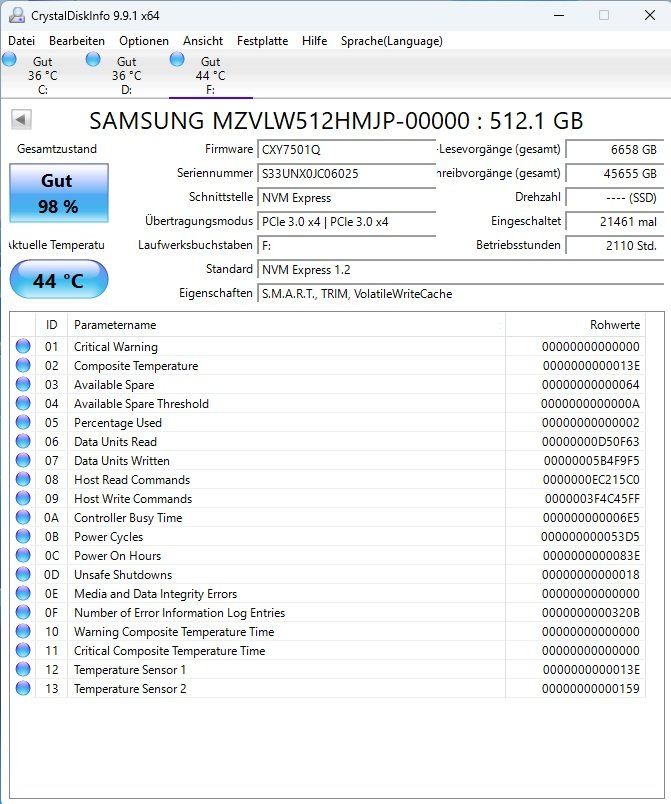Screen dimensions: 671x804
Task: Open the Datei menu
Action: click(22, 41)
